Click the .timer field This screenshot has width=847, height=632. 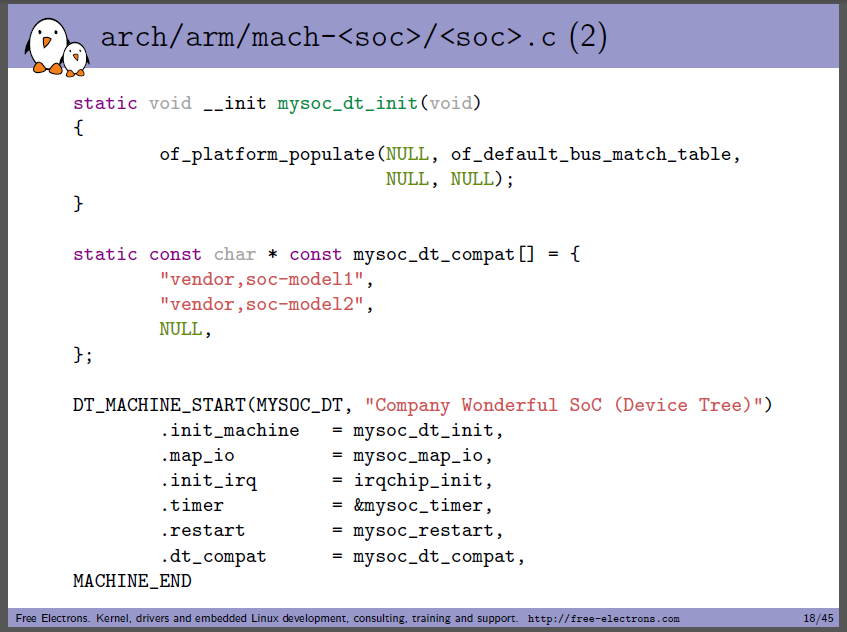point(192,506)
